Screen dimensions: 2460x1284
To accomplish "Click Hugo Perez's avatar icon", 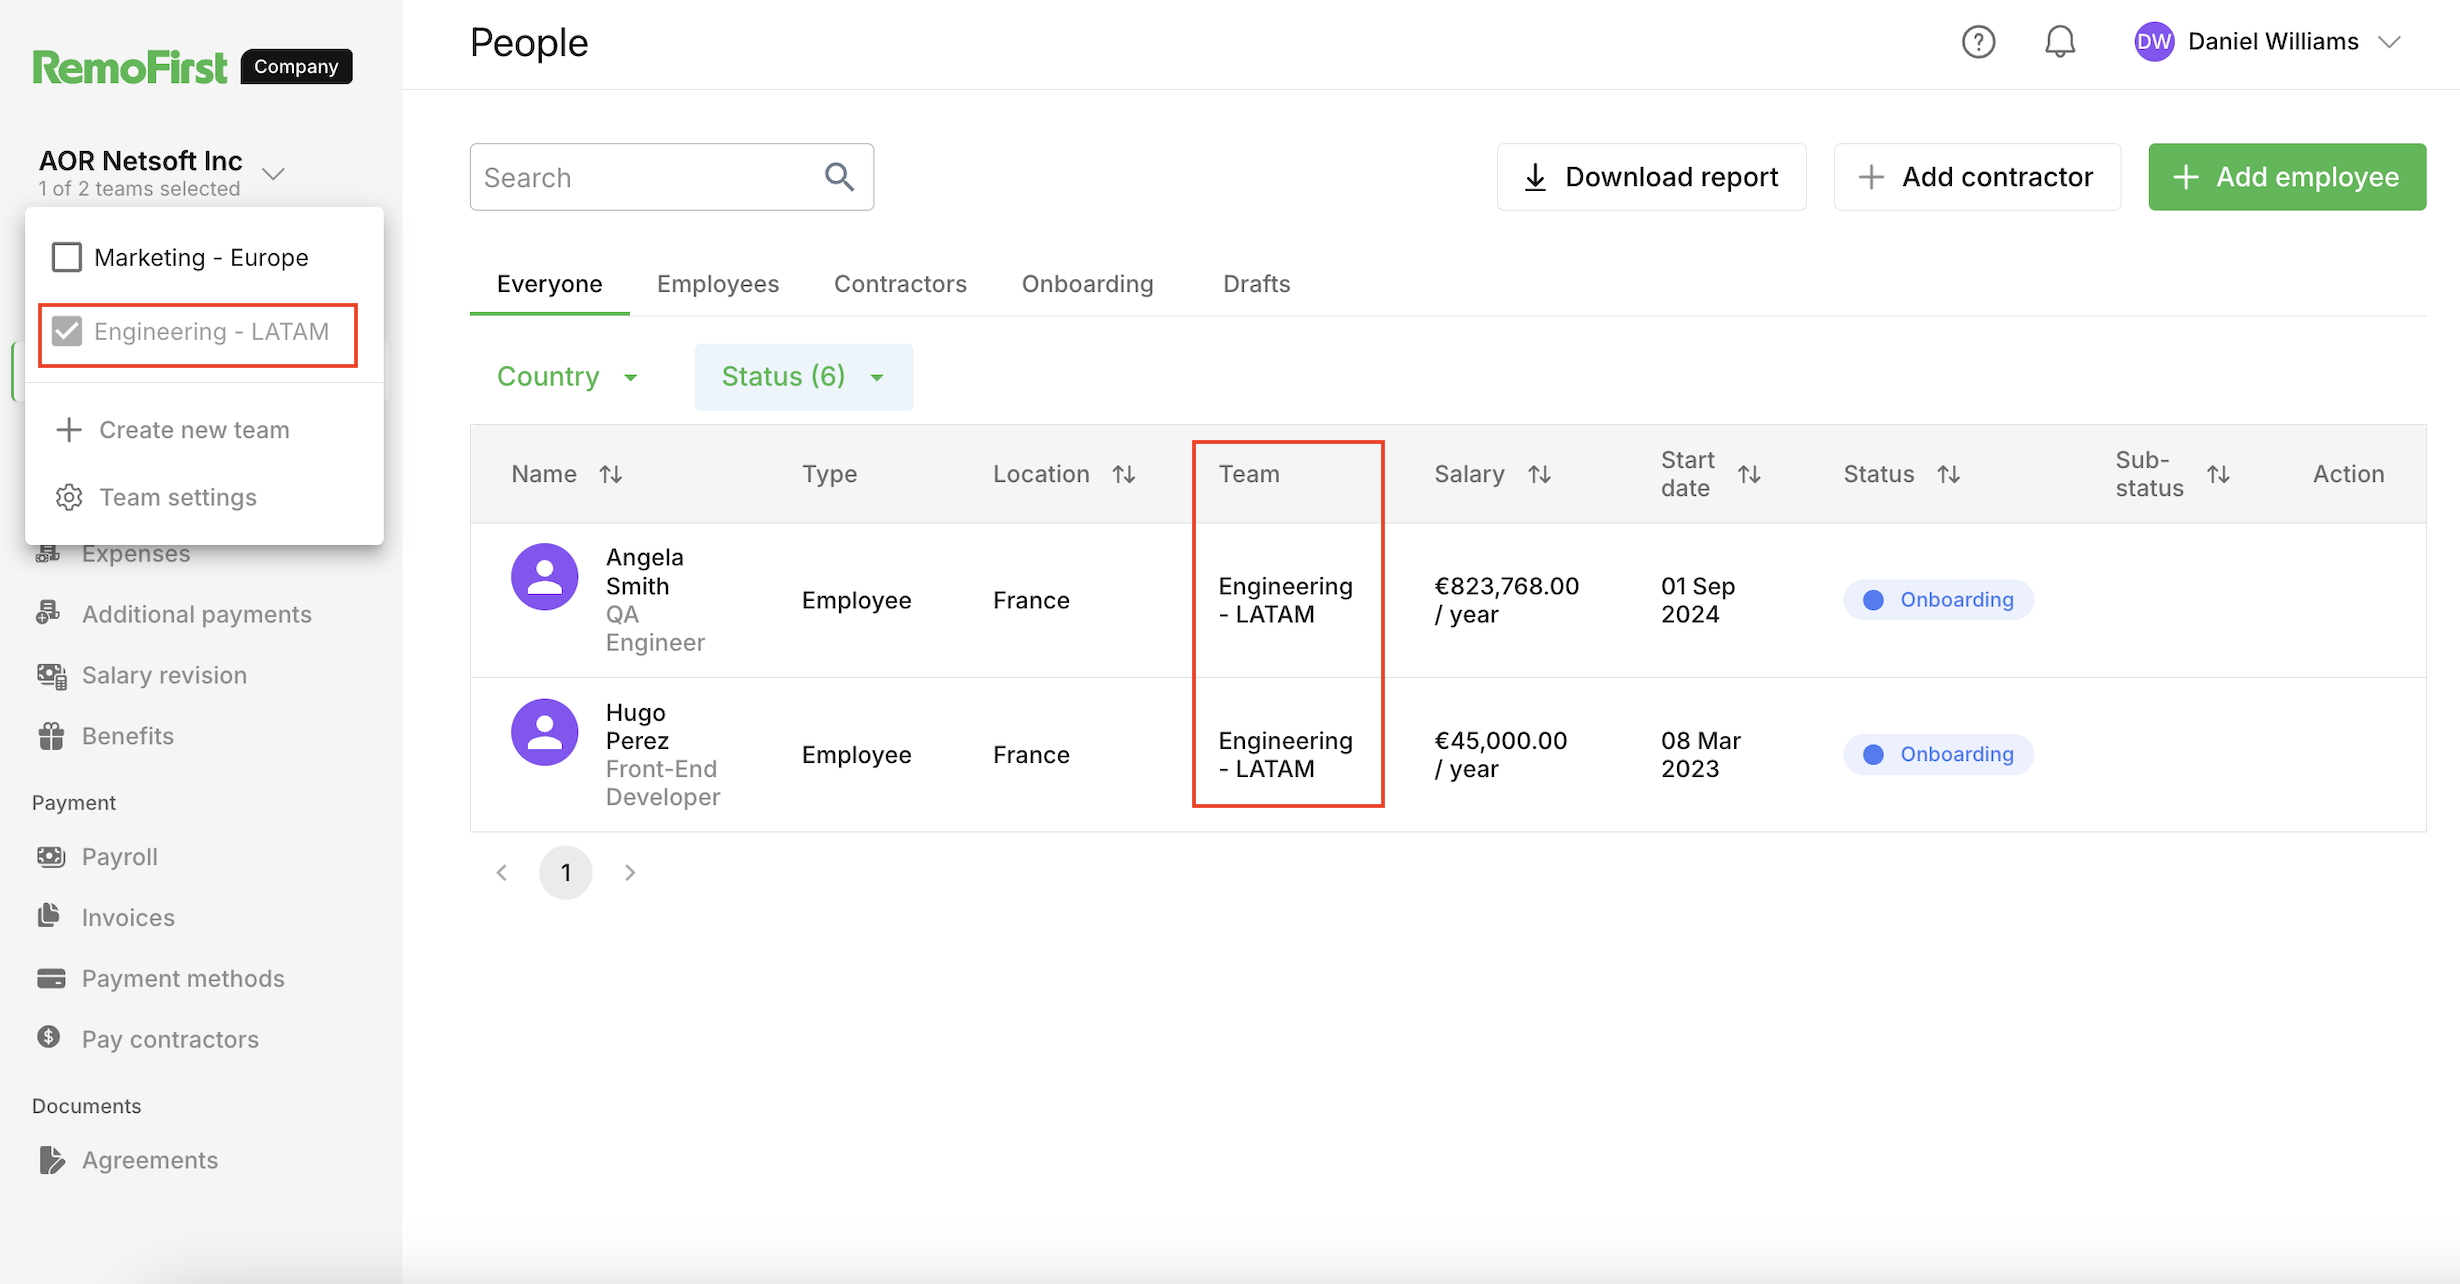I will 545,732.
